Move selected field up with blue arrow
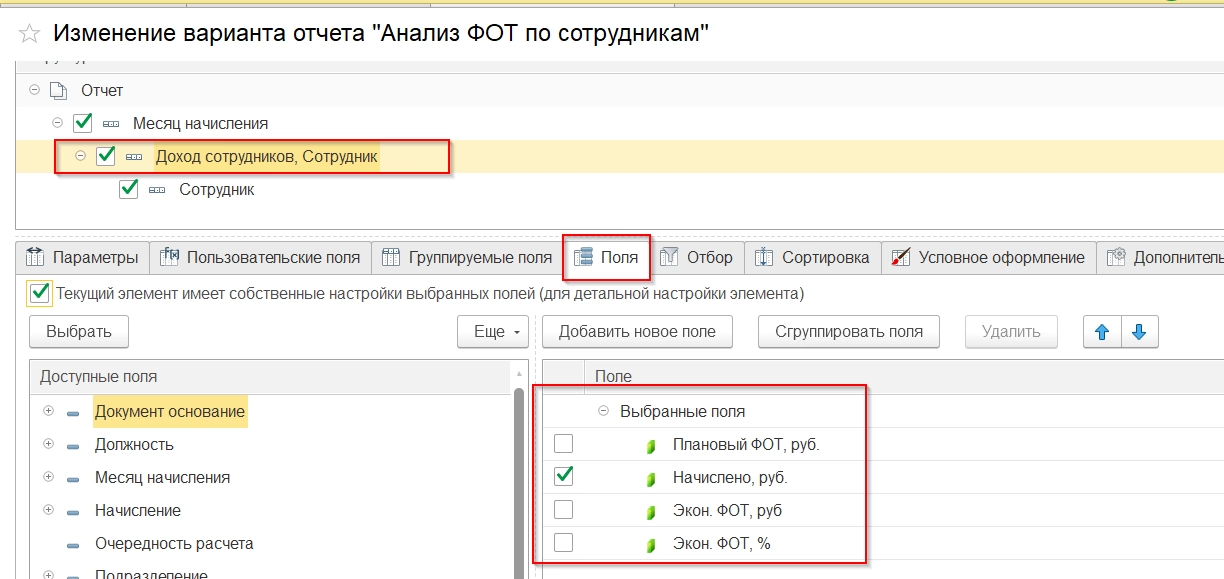The width and height of the screenshot is (1224, 579). (1102, 332)
